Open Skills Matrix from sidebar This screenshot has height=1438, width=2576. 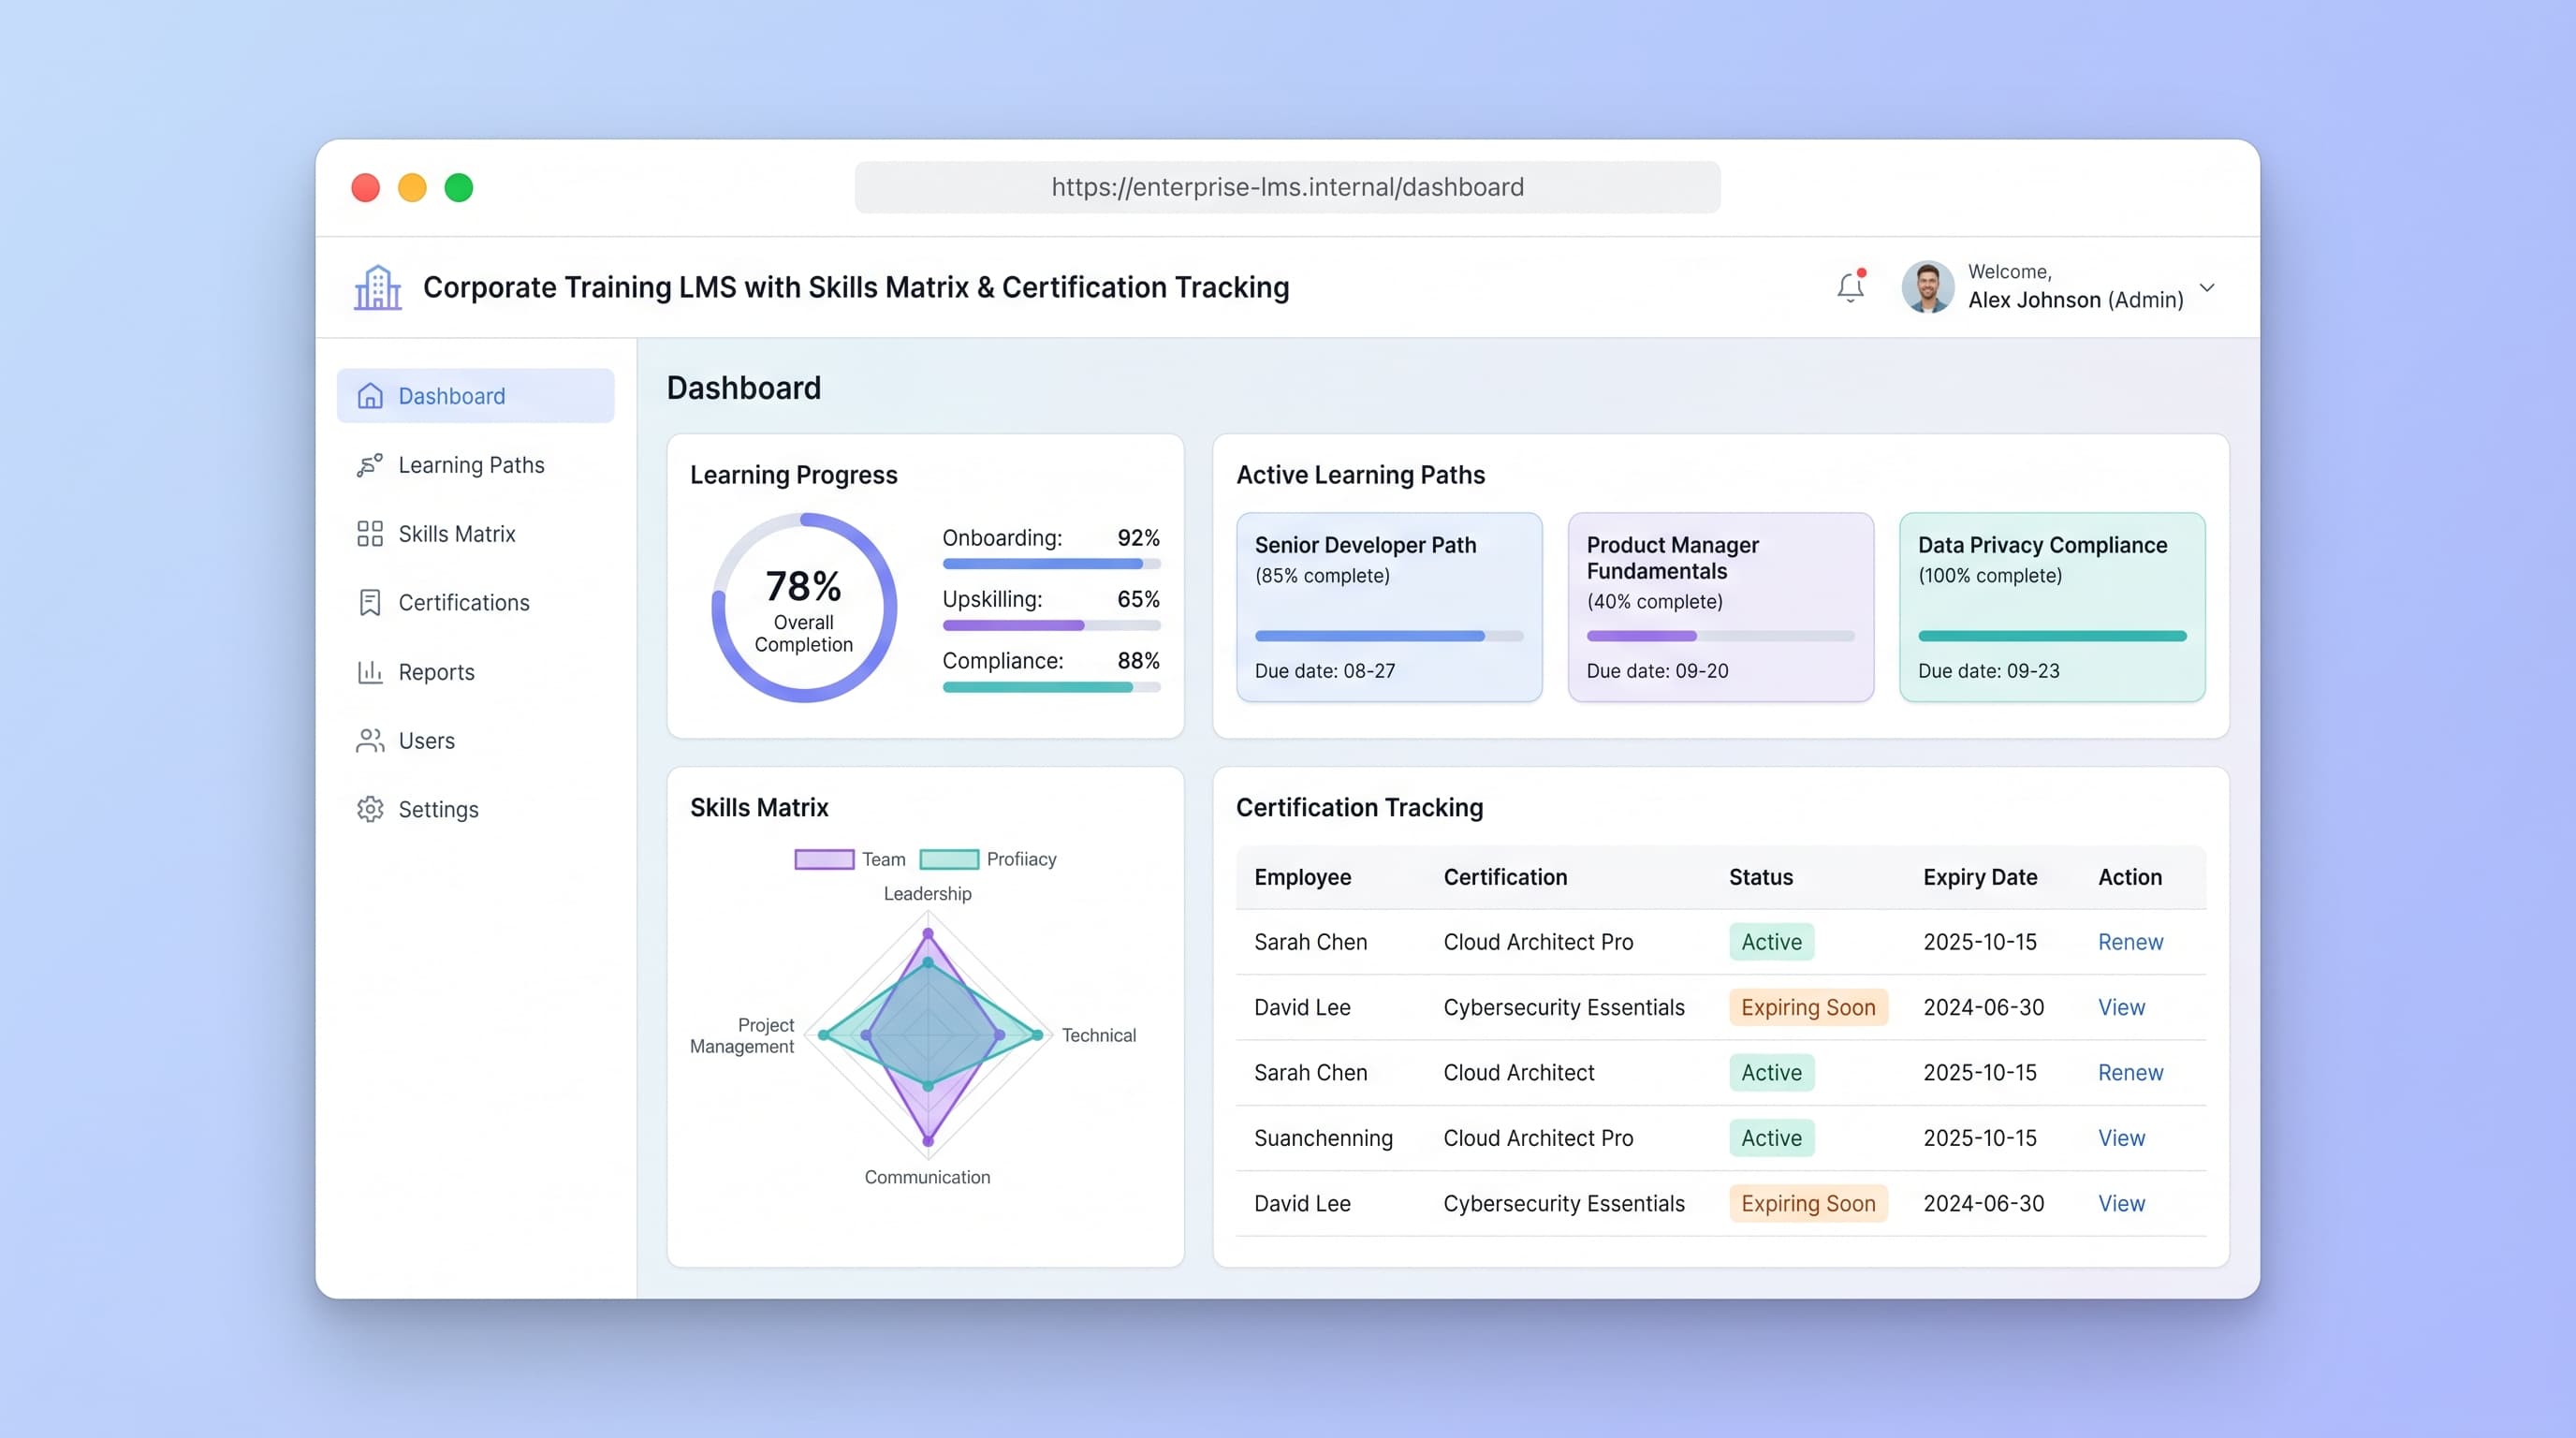[x=476, y=534]
